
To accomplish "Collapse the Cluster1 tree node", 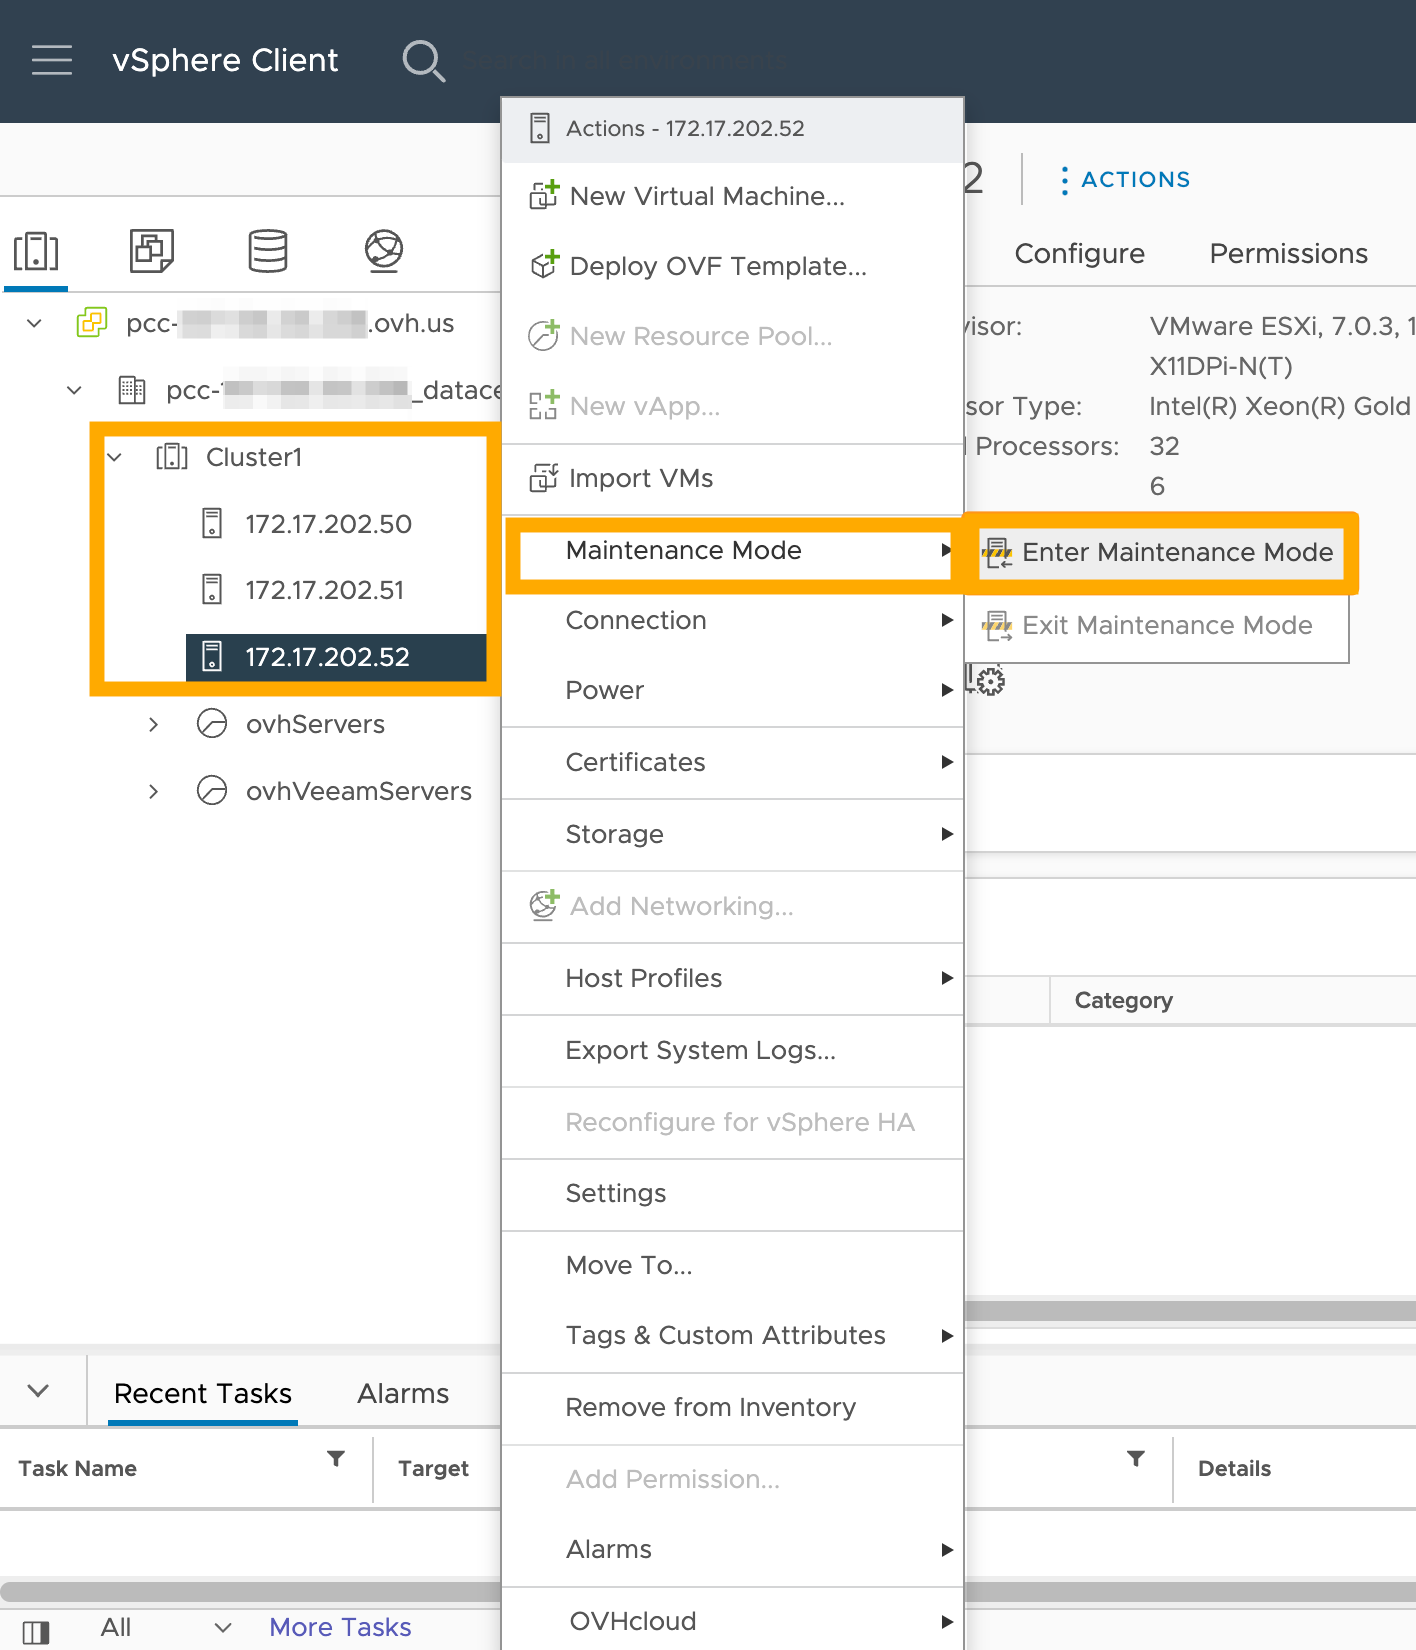I will tap(114, 457).
